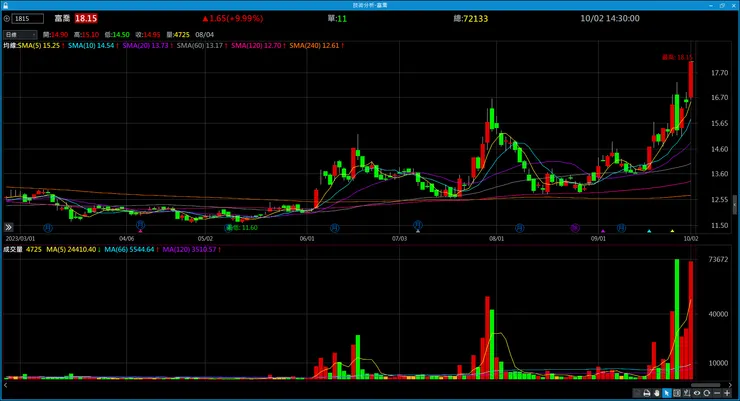Click the first dim icon in bottom toolbar

(637, 393)
